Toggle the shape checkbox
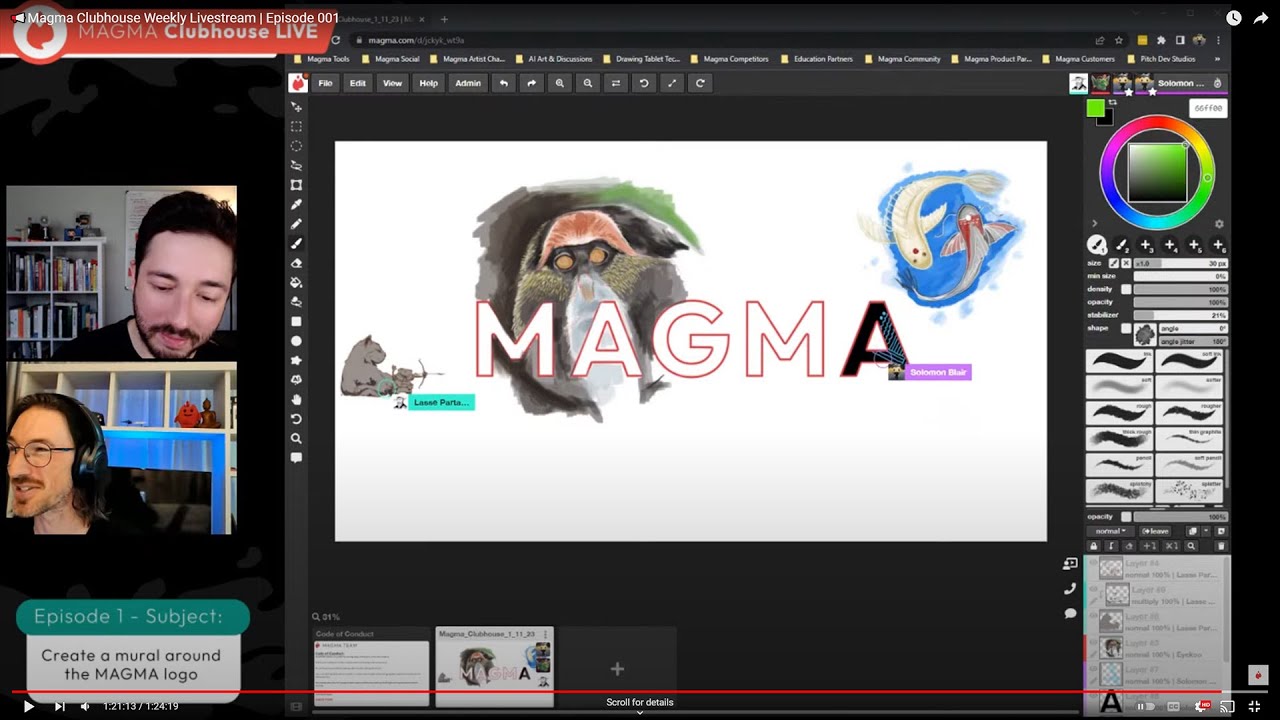This screenshot has height=720, width=1280. click(x=1126, y=328)
